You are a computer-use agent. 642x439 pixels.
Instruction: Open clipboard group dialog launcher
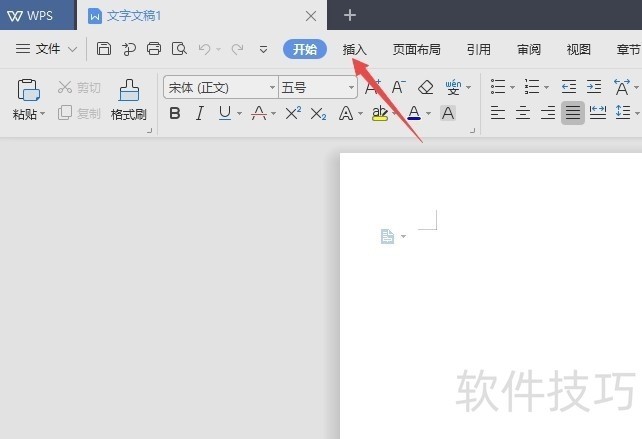[x=150, y=131]
